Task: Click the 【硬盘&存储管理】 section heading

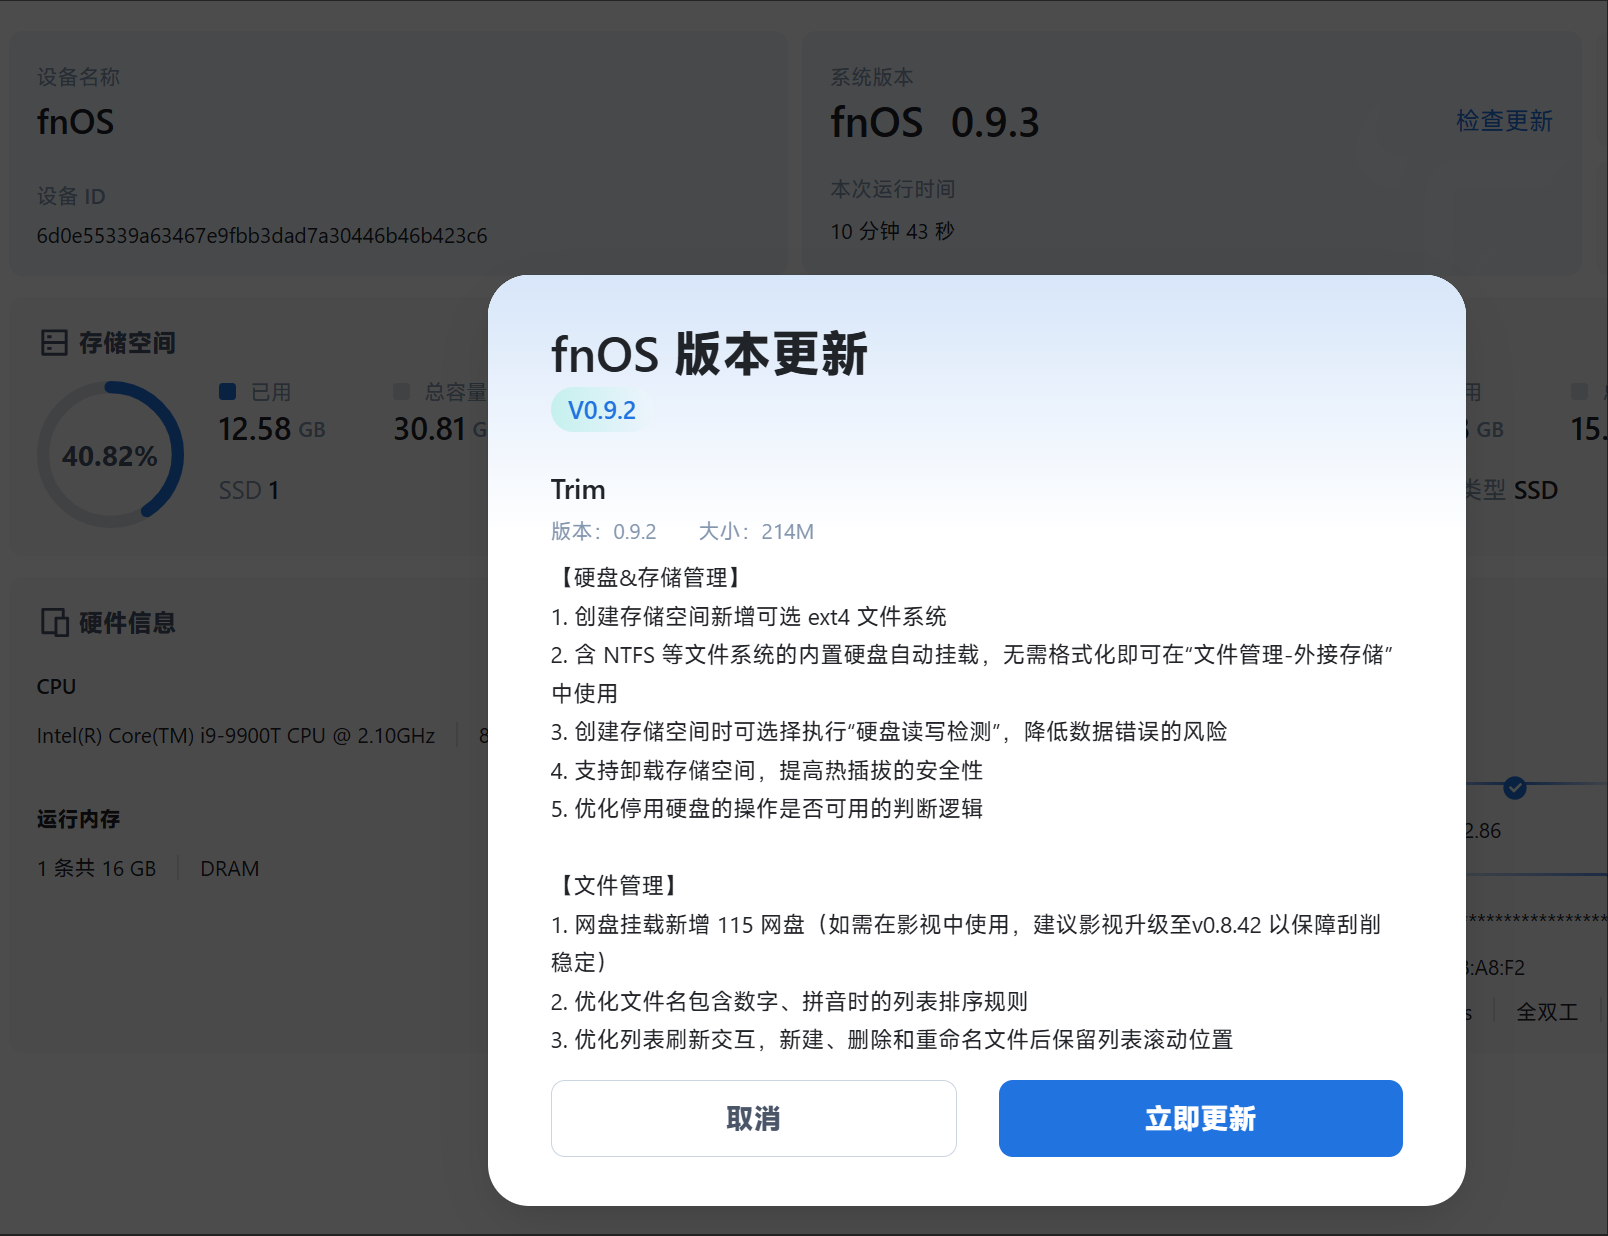Action: pos(650,577)
